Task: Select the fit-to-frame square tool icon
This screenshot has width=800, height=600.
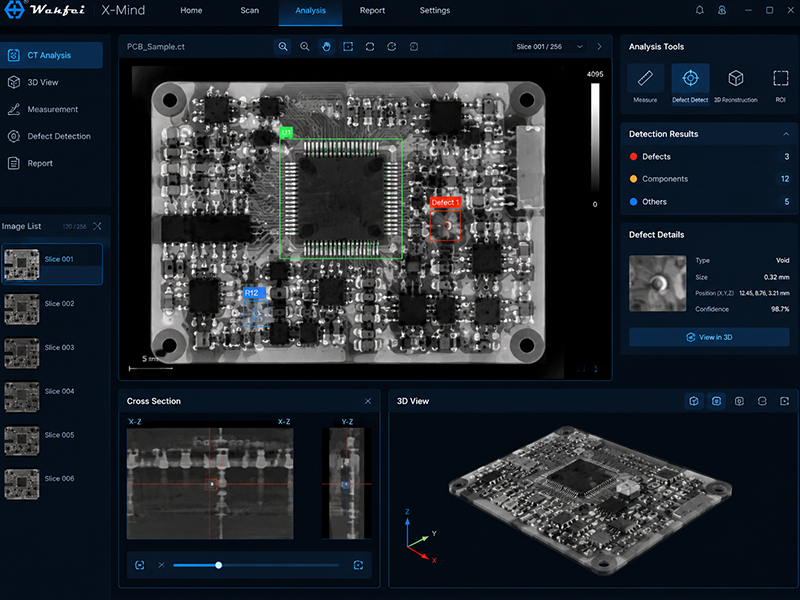Action: click(x=348, y=47)
